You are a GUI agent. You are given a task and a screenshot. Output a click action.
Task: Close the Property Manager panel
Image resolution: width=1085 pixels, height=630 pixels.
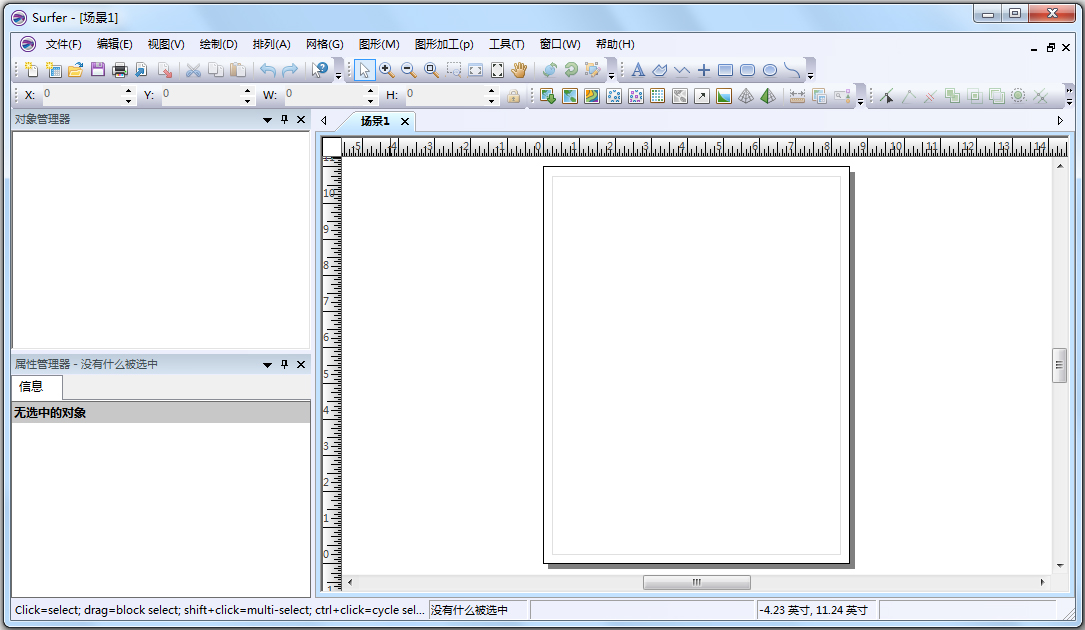(301, 363)
